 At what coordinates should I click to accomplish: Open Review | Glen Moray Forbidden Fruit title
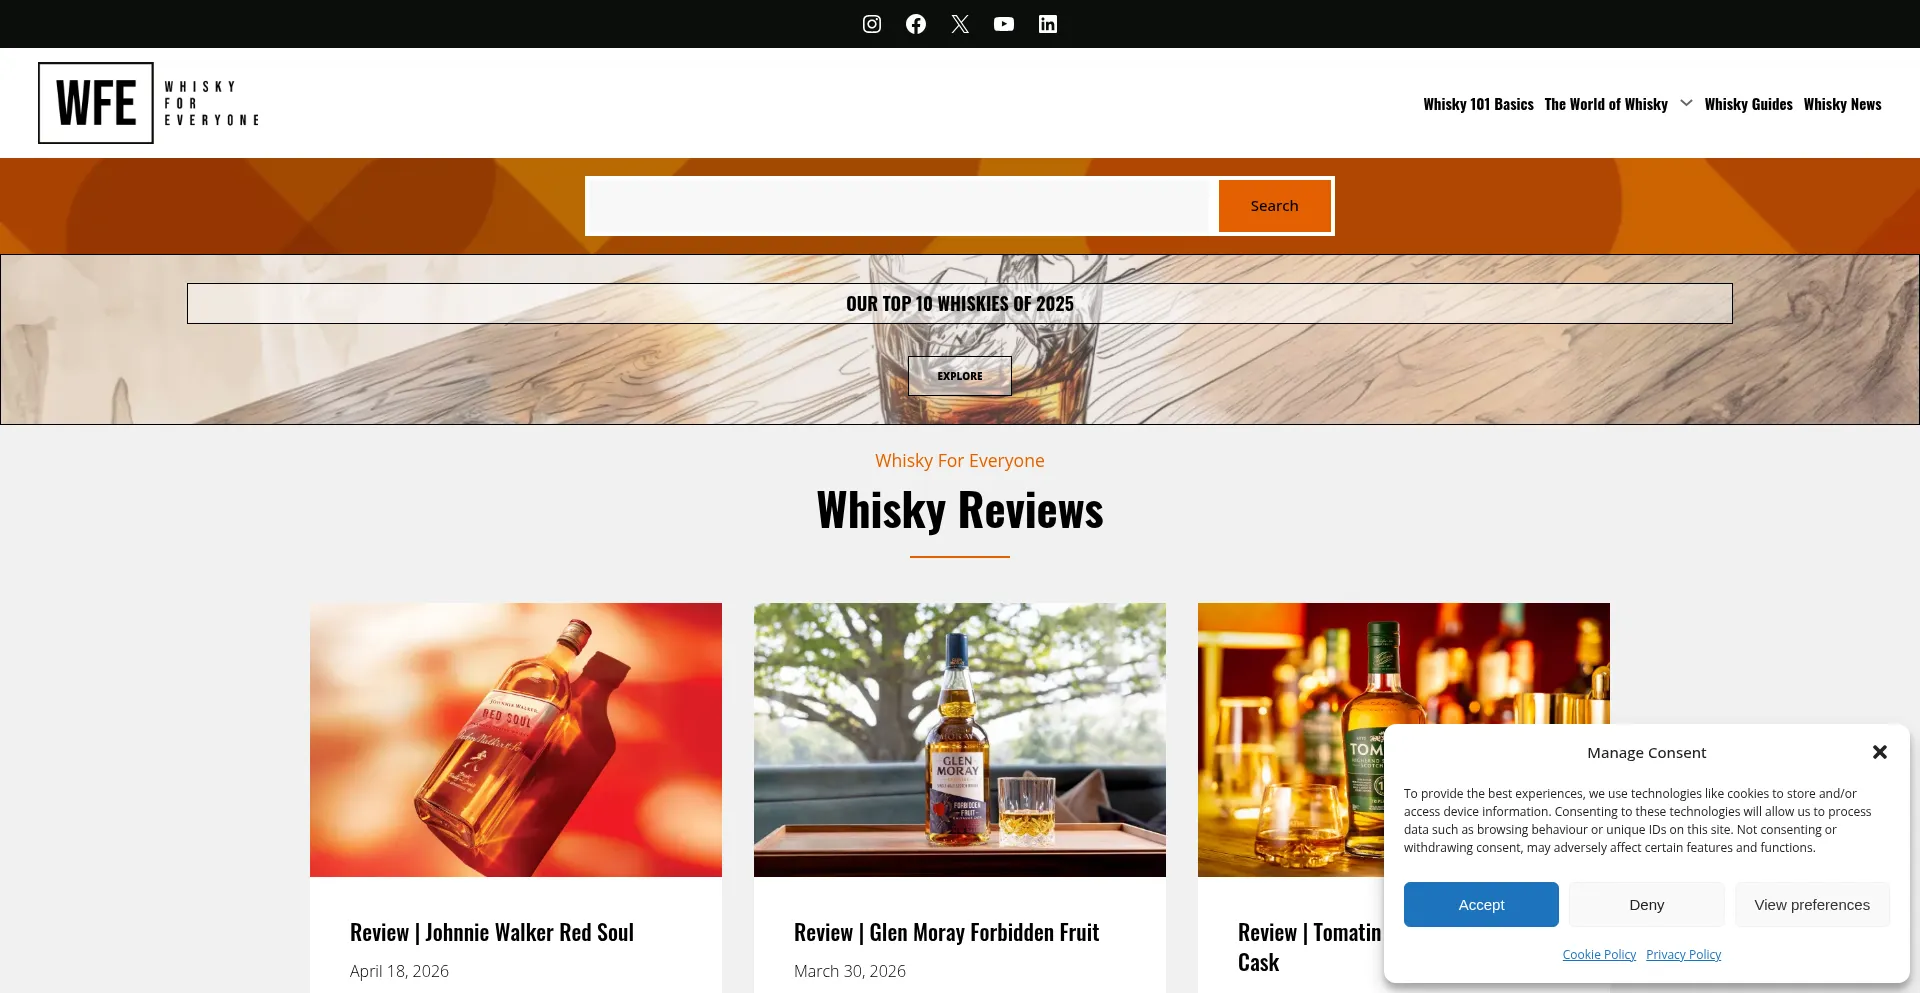coord(946,933)
